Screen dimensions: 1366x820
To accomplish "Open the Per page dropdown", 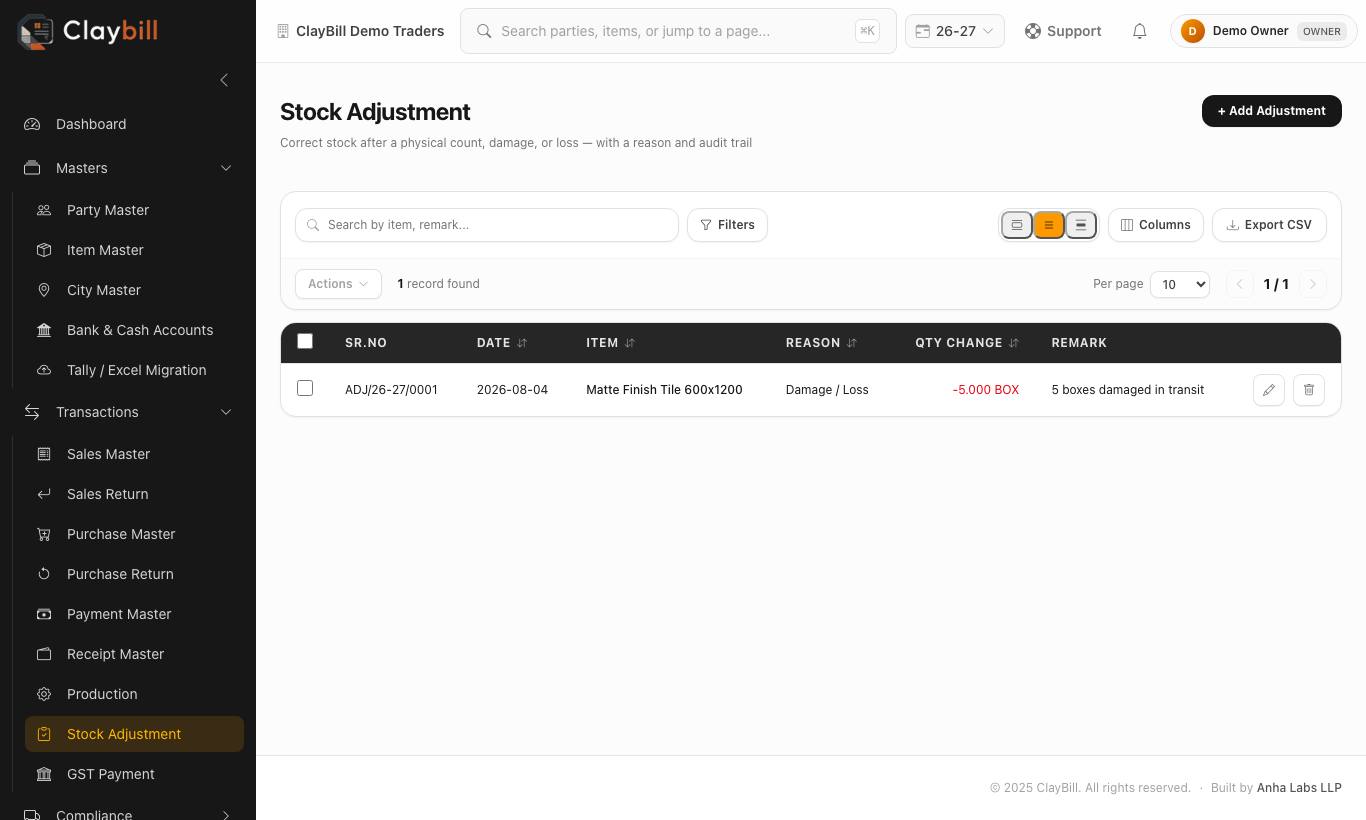I will (x=1180, y=284).
